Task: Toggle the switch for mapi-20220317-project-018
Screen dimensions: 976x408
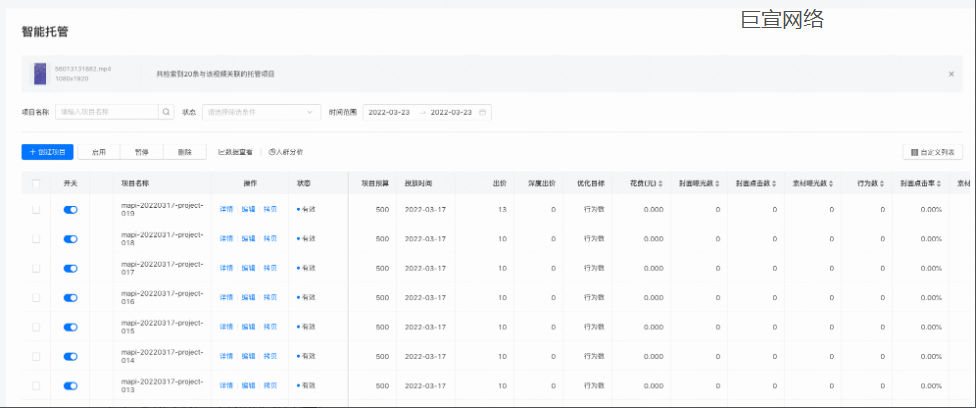Action: pos(70,239)
